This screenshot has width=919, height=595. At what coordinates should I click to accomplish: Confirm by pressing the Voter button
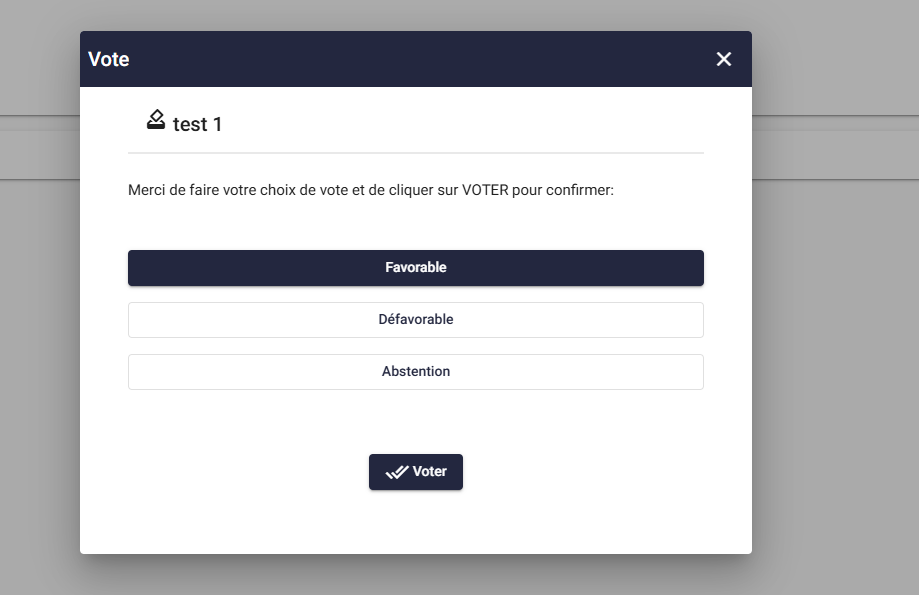pos(416,472)
